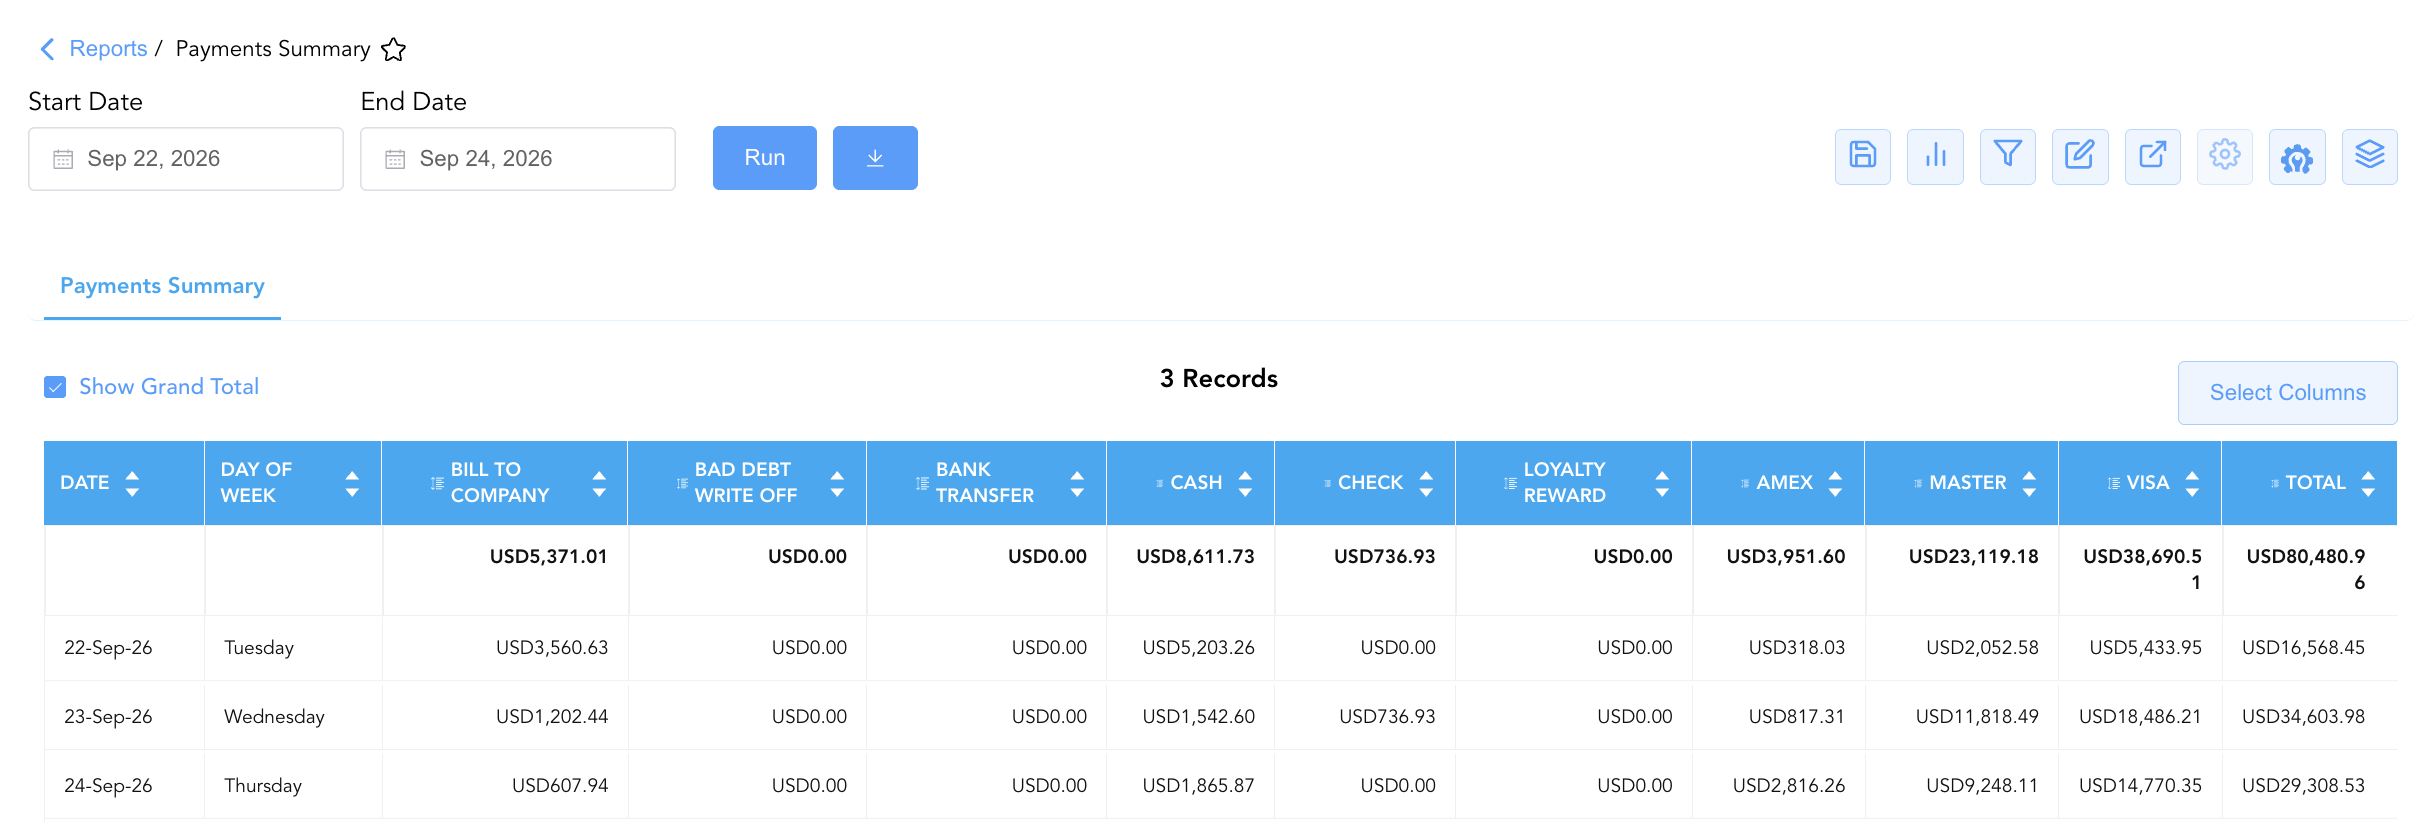Click the external link share icon

coord(2152,156)
